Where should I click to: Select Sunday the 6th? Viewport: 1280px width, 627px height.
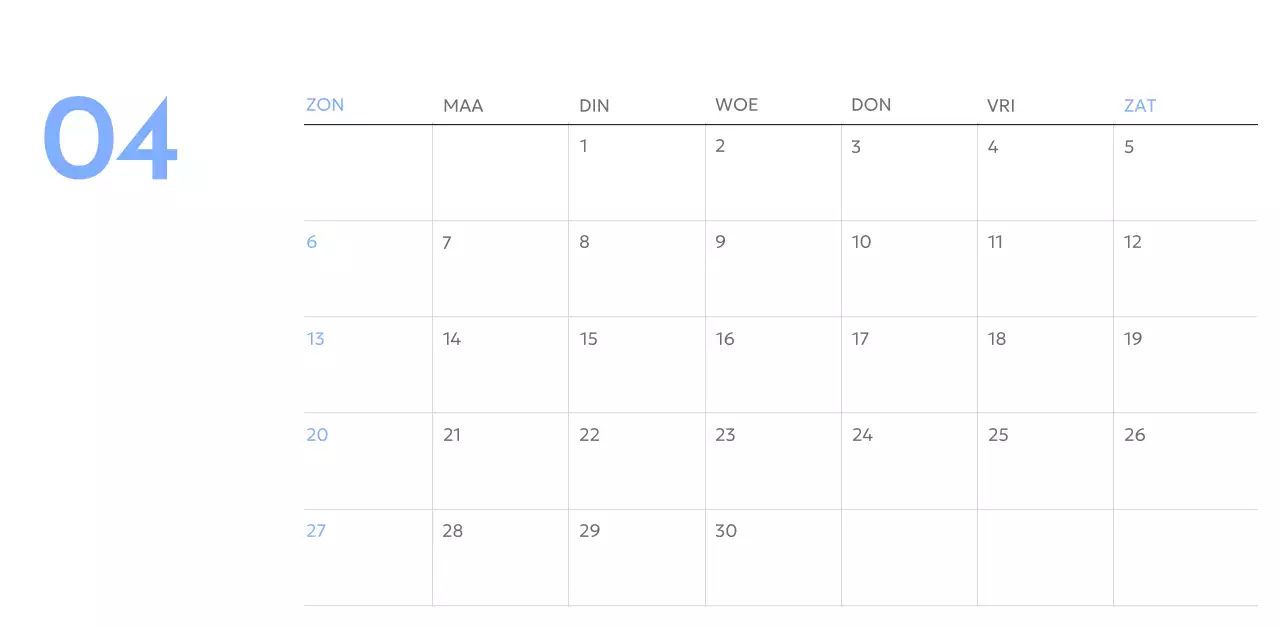click(312, 242)
